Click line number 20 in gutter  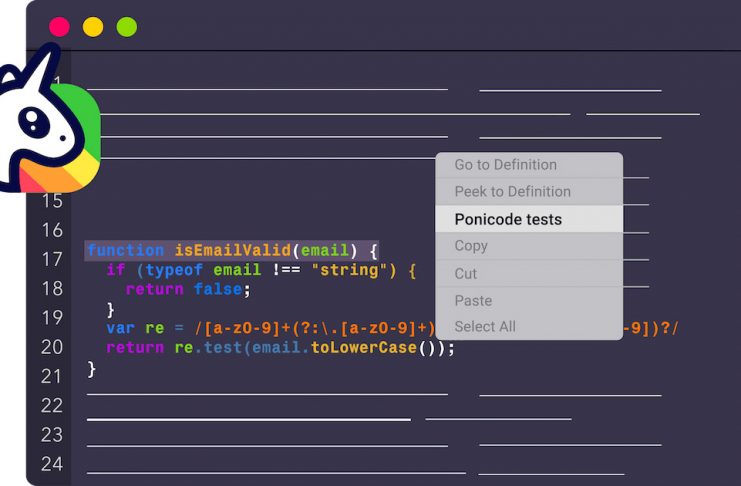[52, 347]
